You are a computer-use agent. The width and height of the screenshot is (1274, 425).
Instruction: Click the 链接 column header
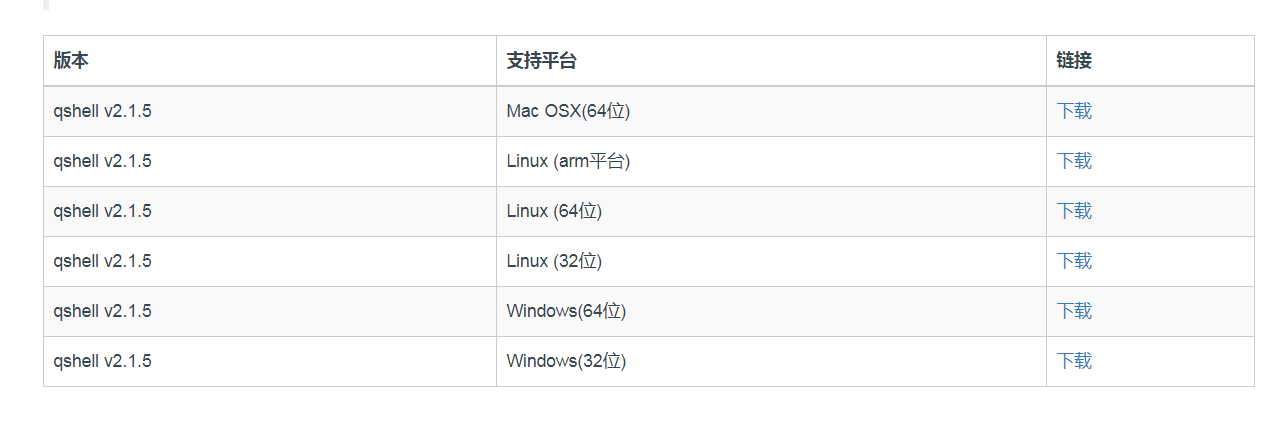[1074, 61]
